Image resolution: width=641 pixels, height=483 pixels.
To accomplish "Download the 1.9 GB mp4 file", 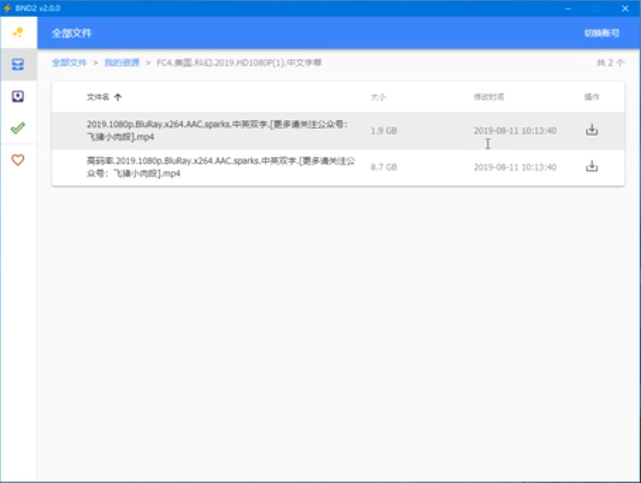I will click(x=592, y=130).
